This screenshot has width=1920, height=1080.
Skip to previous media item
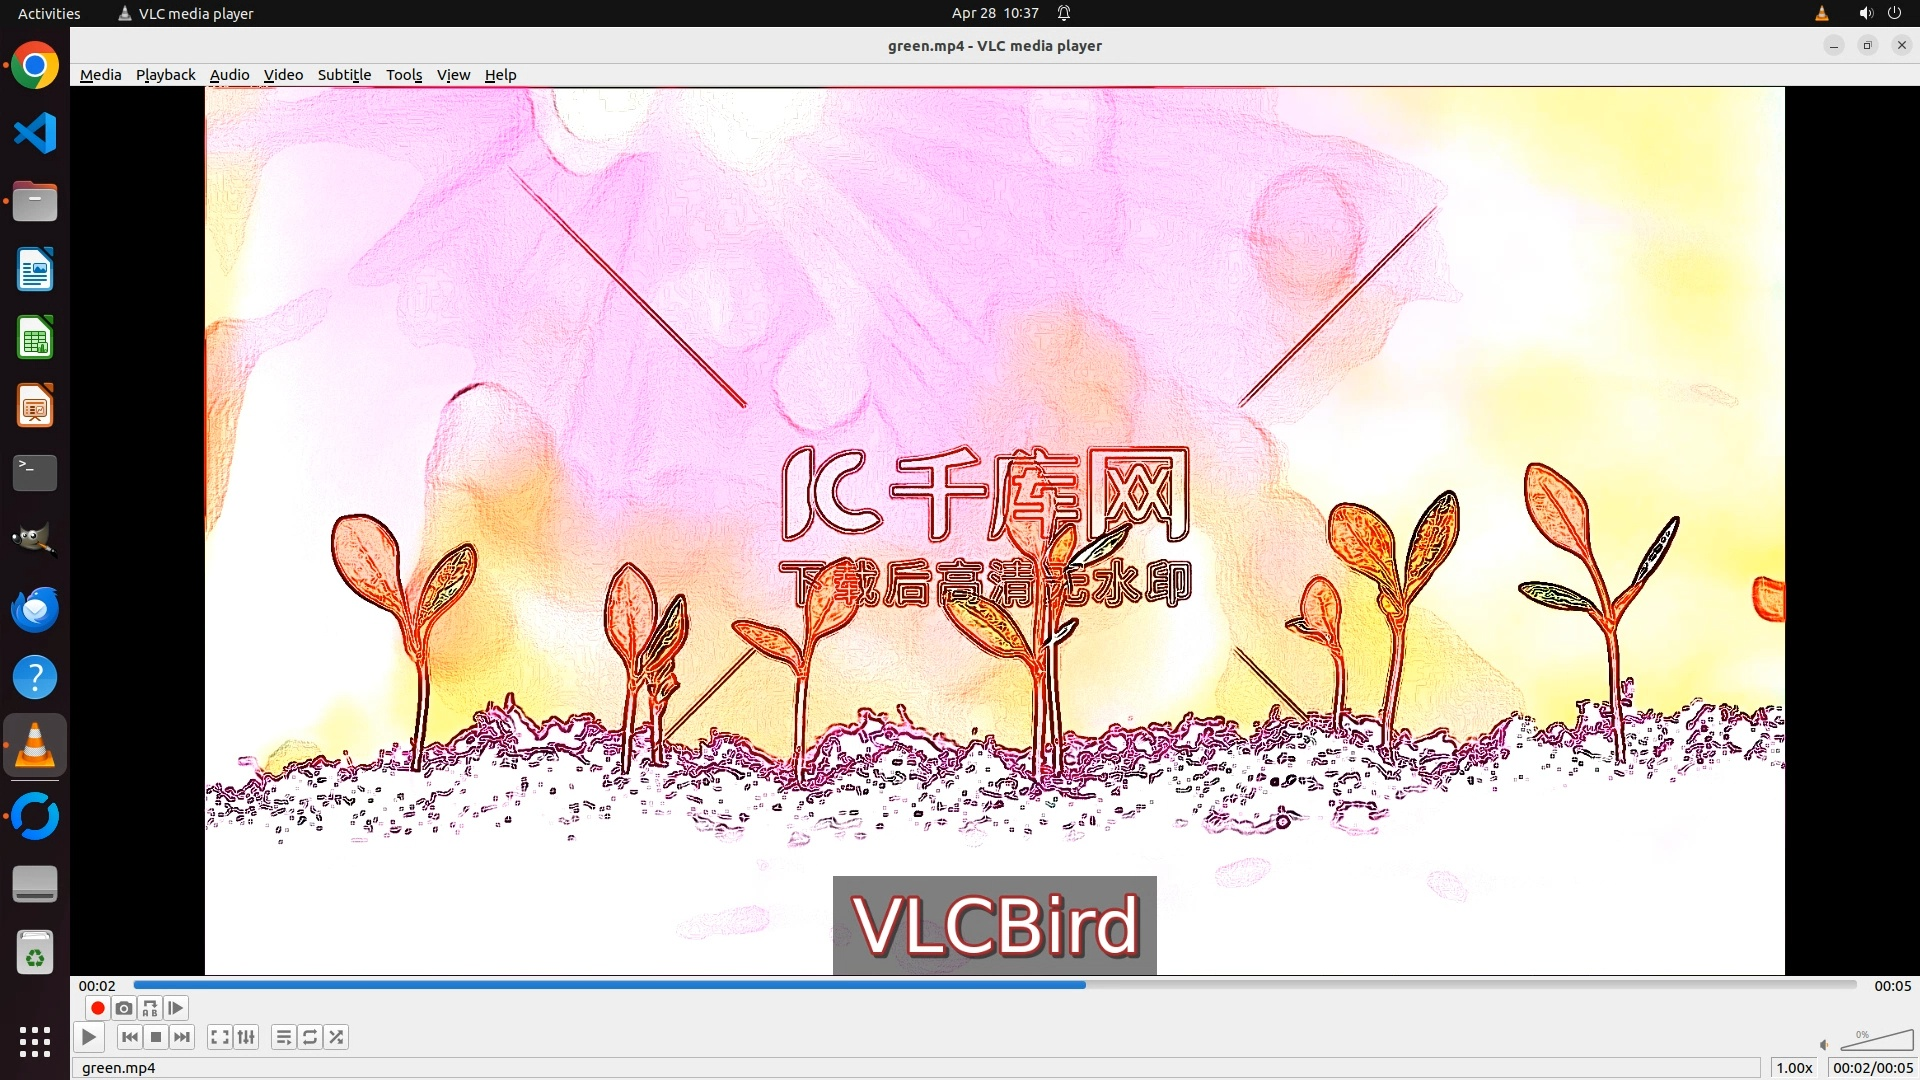click(129, 1037)
